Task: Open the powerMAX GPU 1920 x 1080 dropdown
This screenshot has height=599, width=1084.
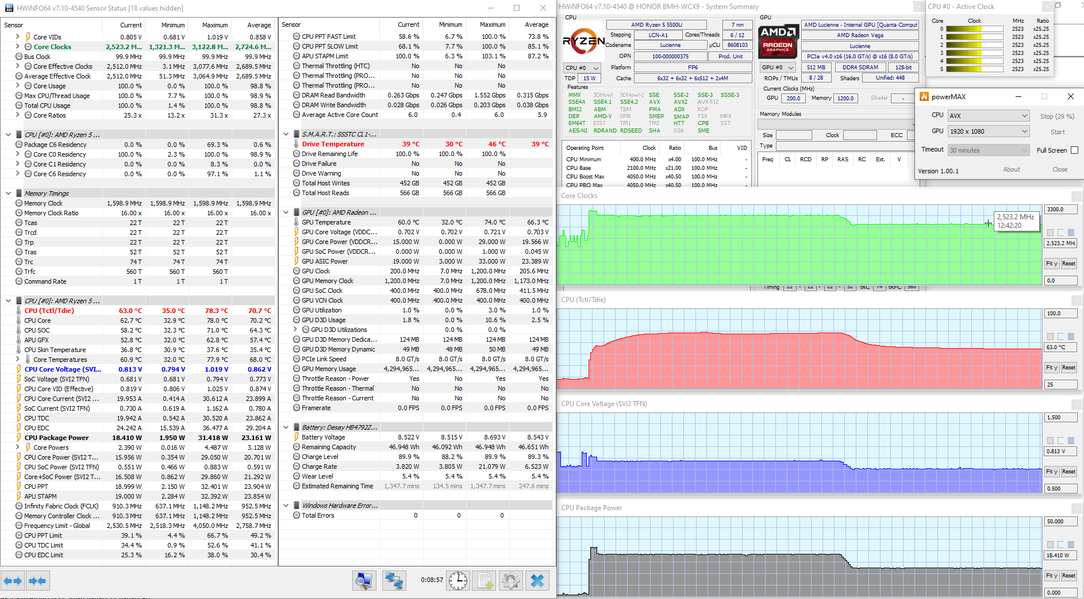Action: click(988, 131)
